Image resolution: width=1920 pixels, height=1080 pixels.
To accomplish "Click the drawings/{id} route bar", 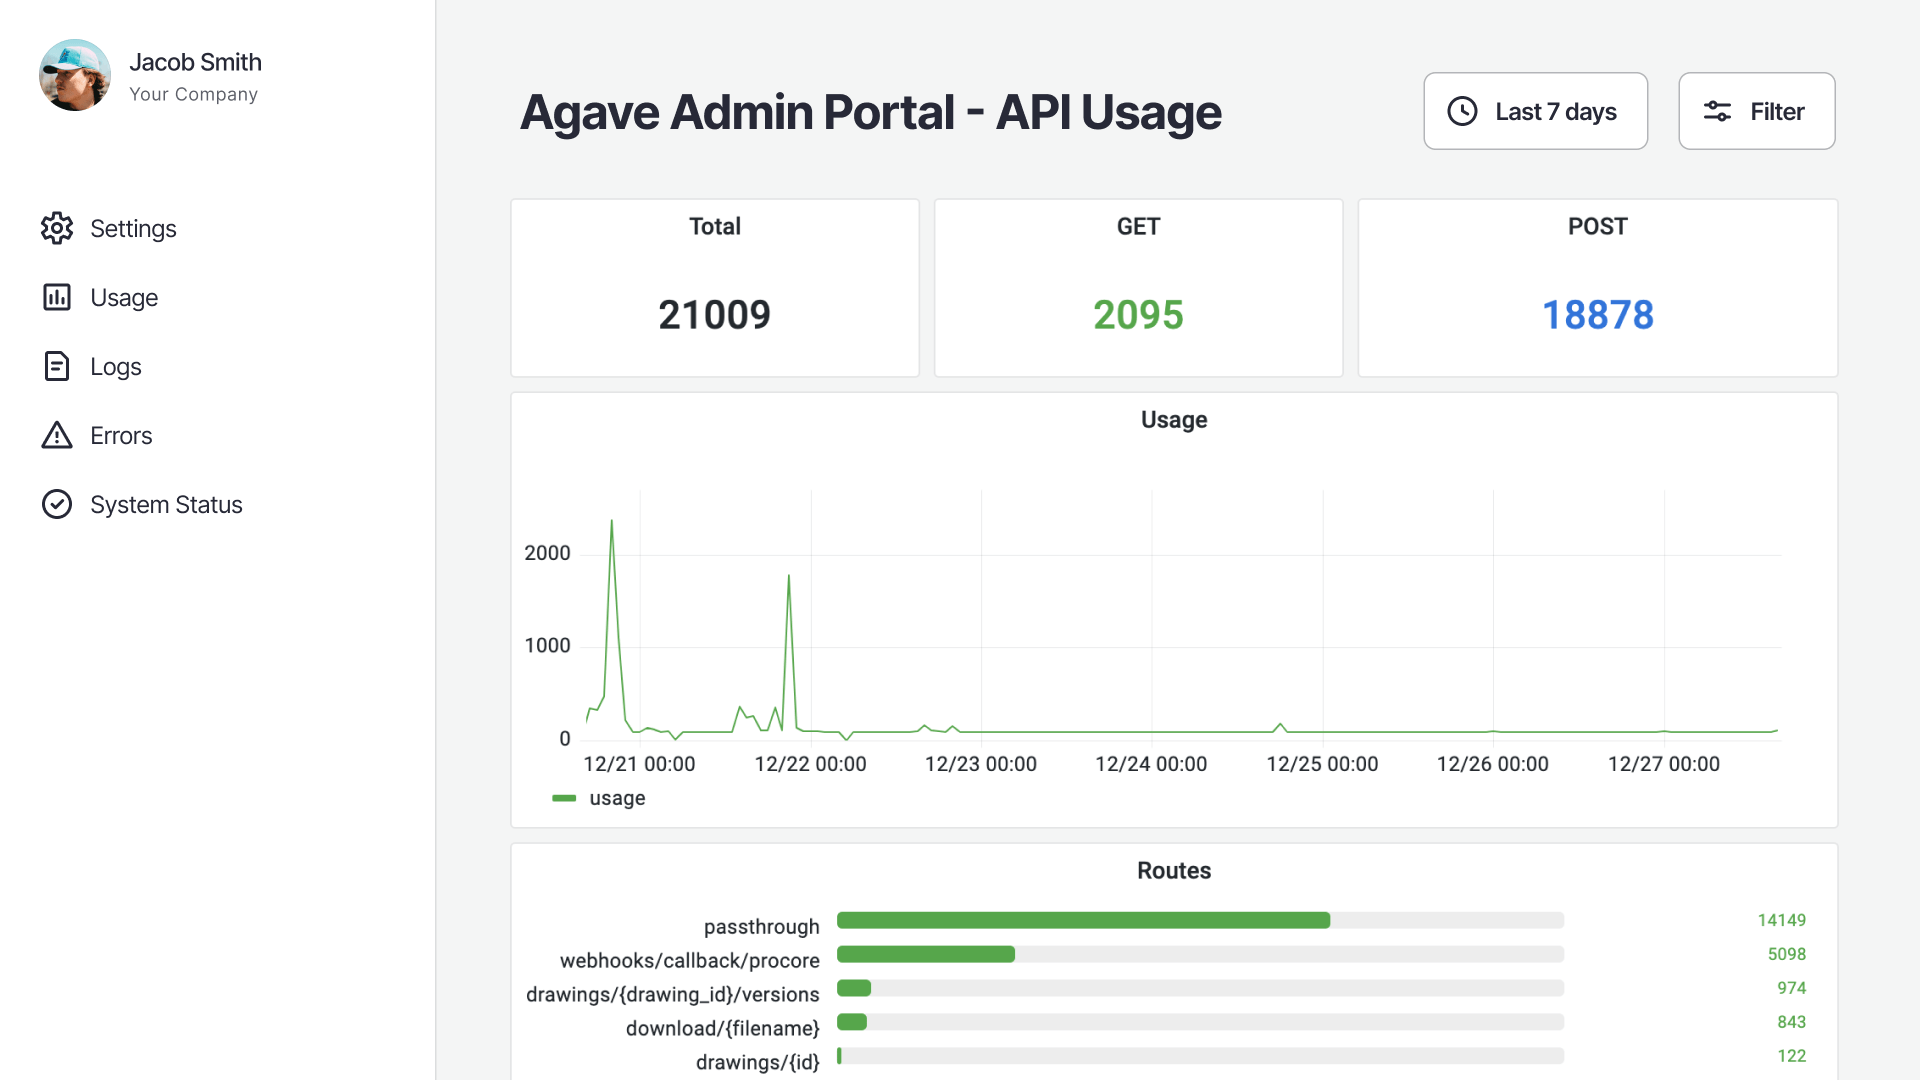I will coord(1200,1056).
